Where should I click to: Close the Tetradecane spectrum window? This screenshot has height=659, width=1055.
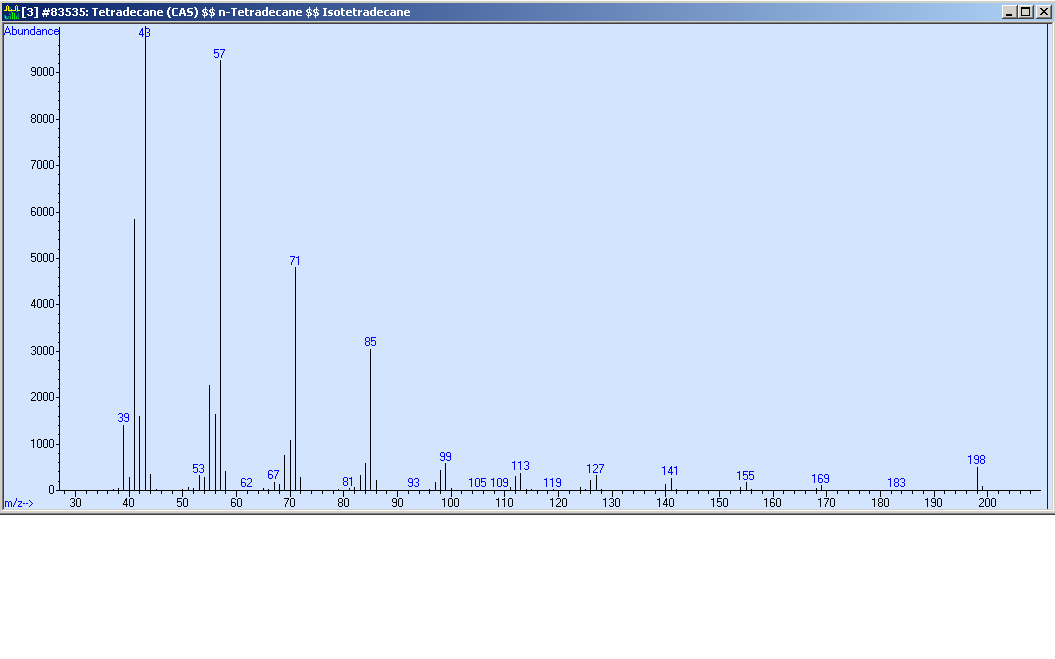click(x=1044, y=11)
